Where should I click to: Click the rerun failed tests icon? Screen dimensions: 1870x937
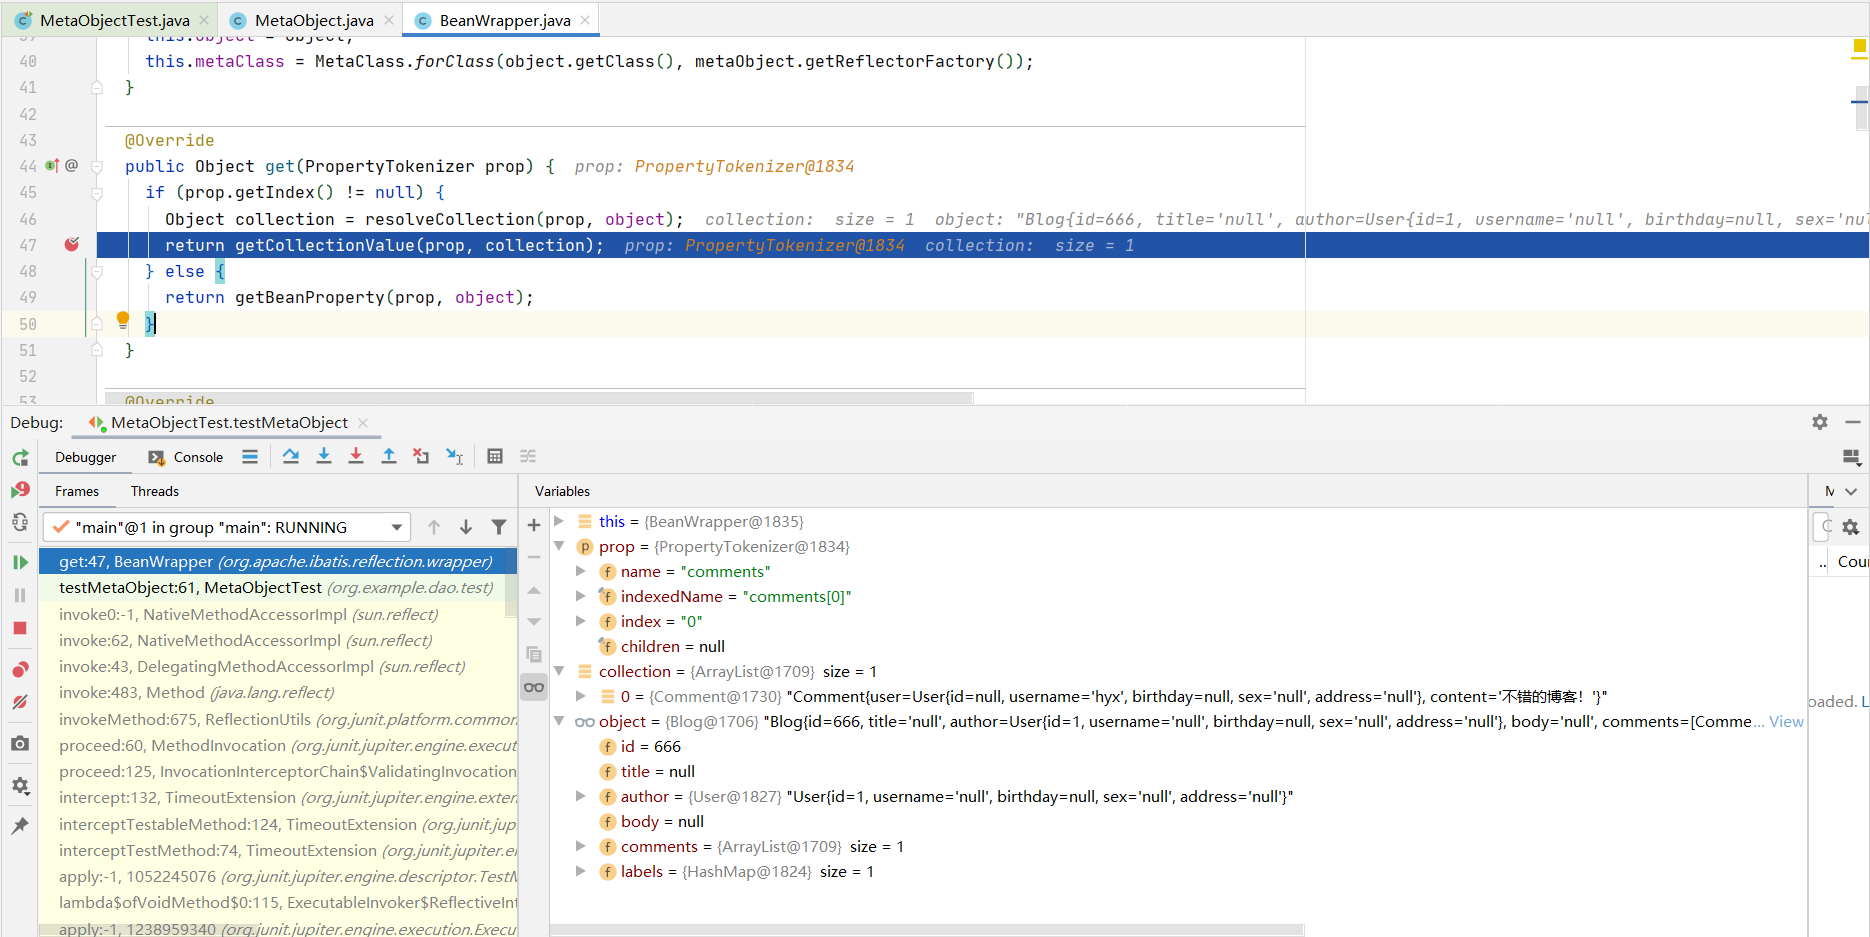(20, 490)
